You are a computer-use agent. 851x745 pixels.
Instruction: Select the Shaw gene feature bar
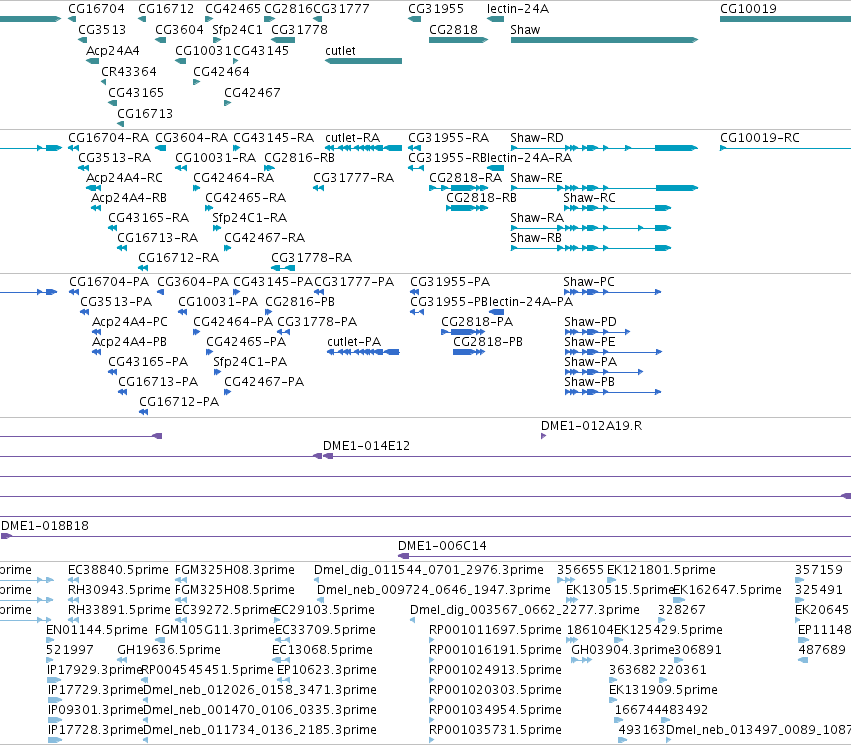coord(604,40)
